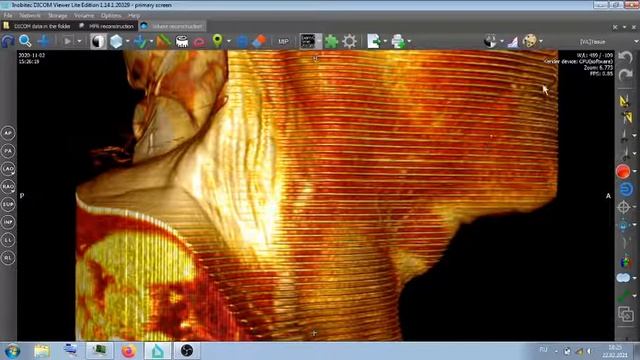The image size is (640, 360).
Task: Expand the color palette dropdown arrow
Action: pyautogui.click(x=541, y=41)
